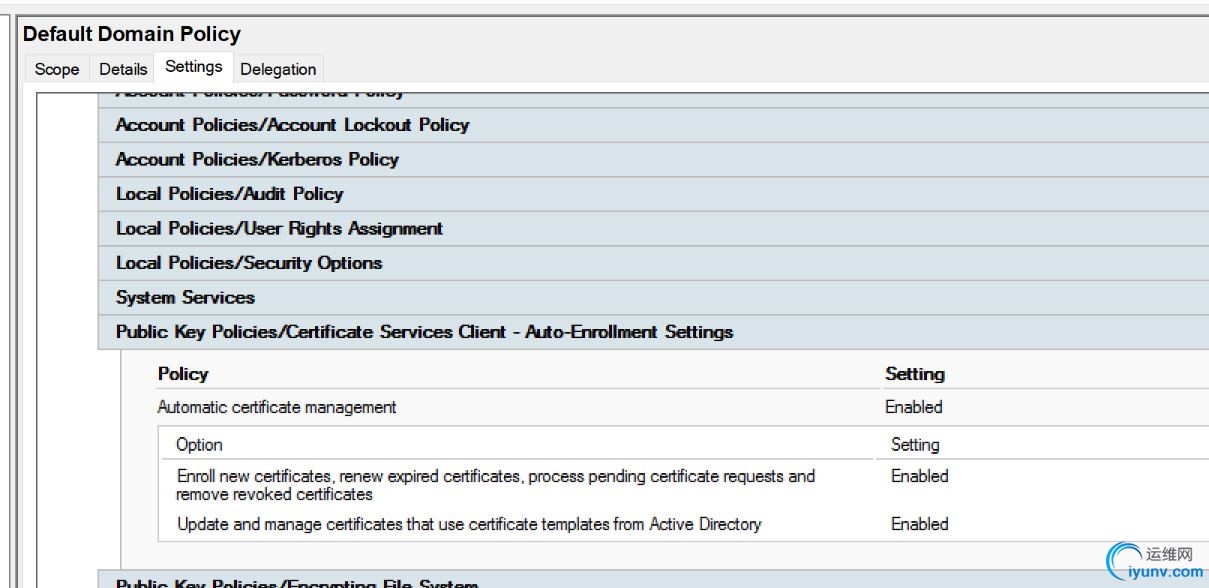The image size is (1209, 588).
Task: Expand Account Policies/Account Lockout Policy section
Action: tap(653, 125)
